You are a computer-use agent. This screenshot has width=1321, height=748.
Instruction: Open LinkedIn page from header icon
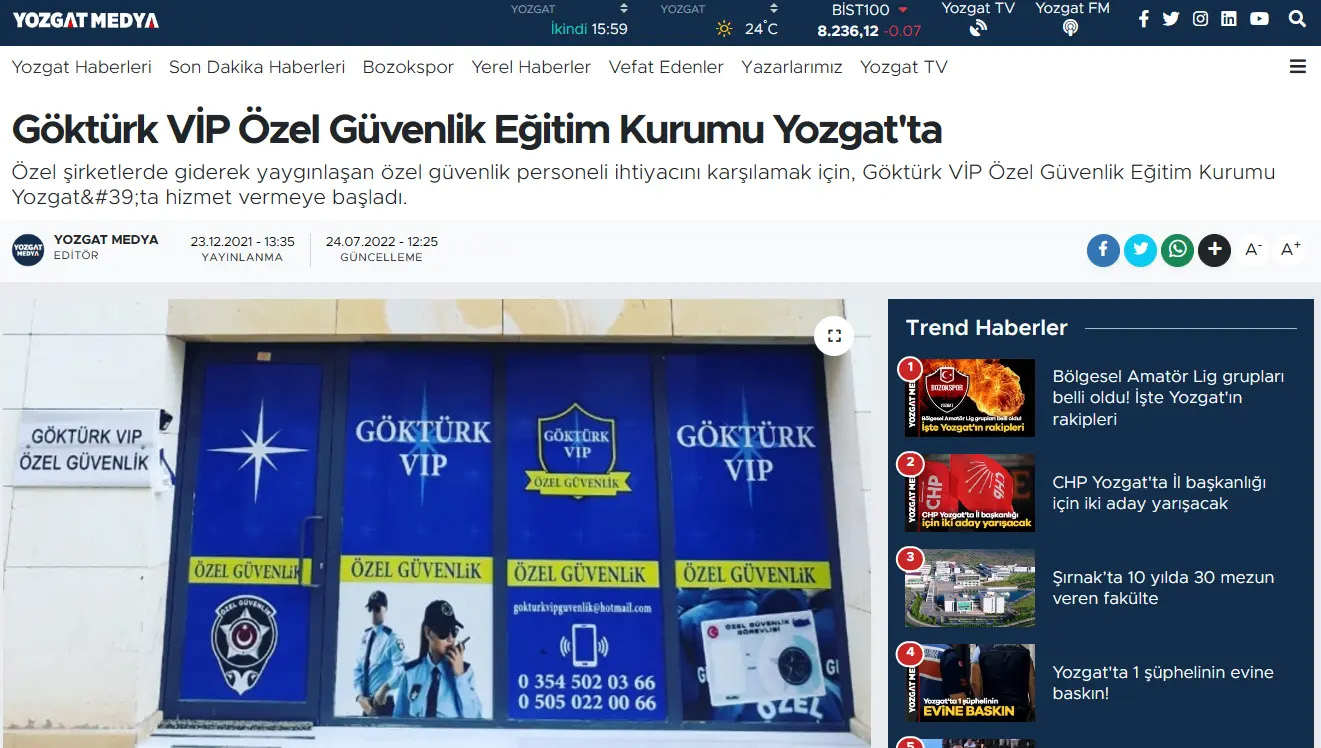1229,19
